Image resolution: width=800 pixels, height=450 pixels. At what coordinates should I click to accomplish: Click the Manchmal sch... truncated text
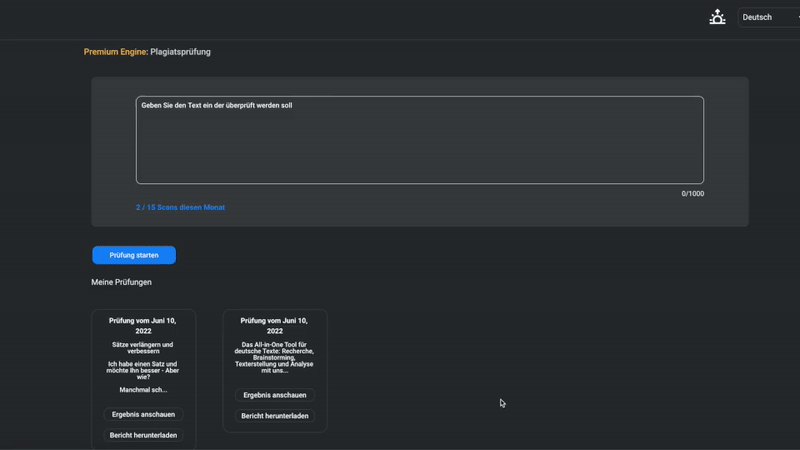tap(143, 390)
